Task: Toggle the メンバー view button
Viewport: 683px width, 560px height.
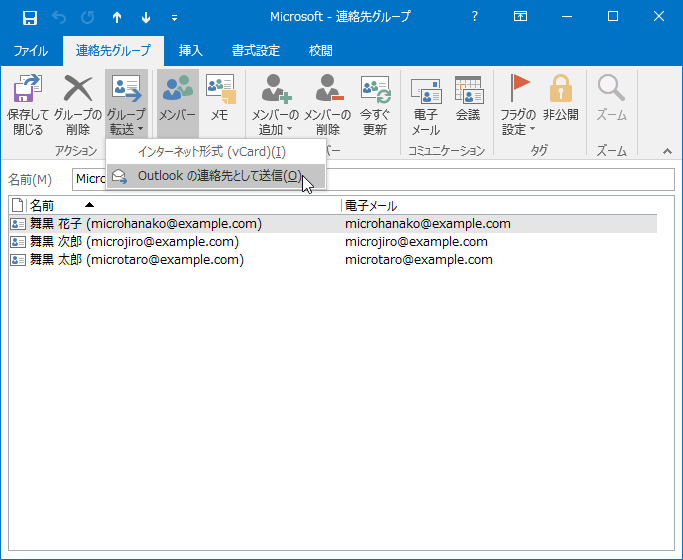Action: tap(178, 105)
